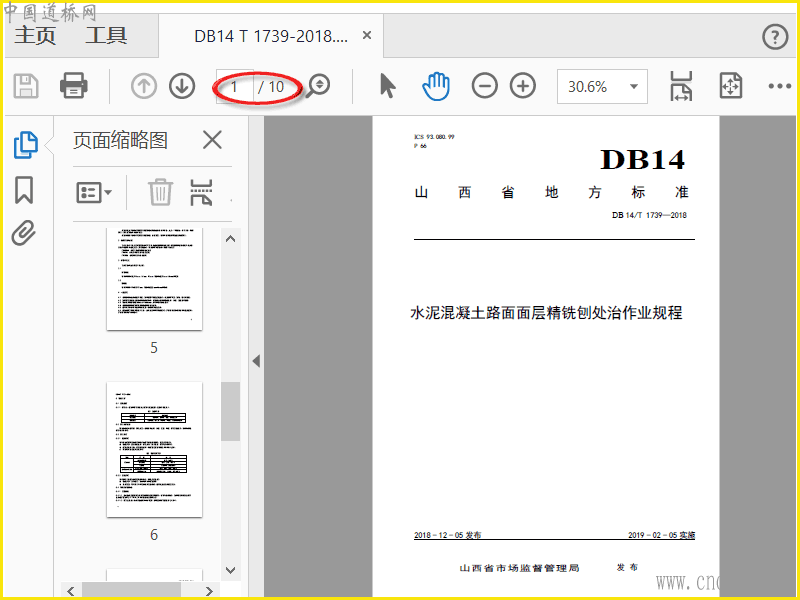The width and height of the screenshot is (800, 600).
Task: Click thumbnail scrollbar down arrow
Action: pos(231,570)
